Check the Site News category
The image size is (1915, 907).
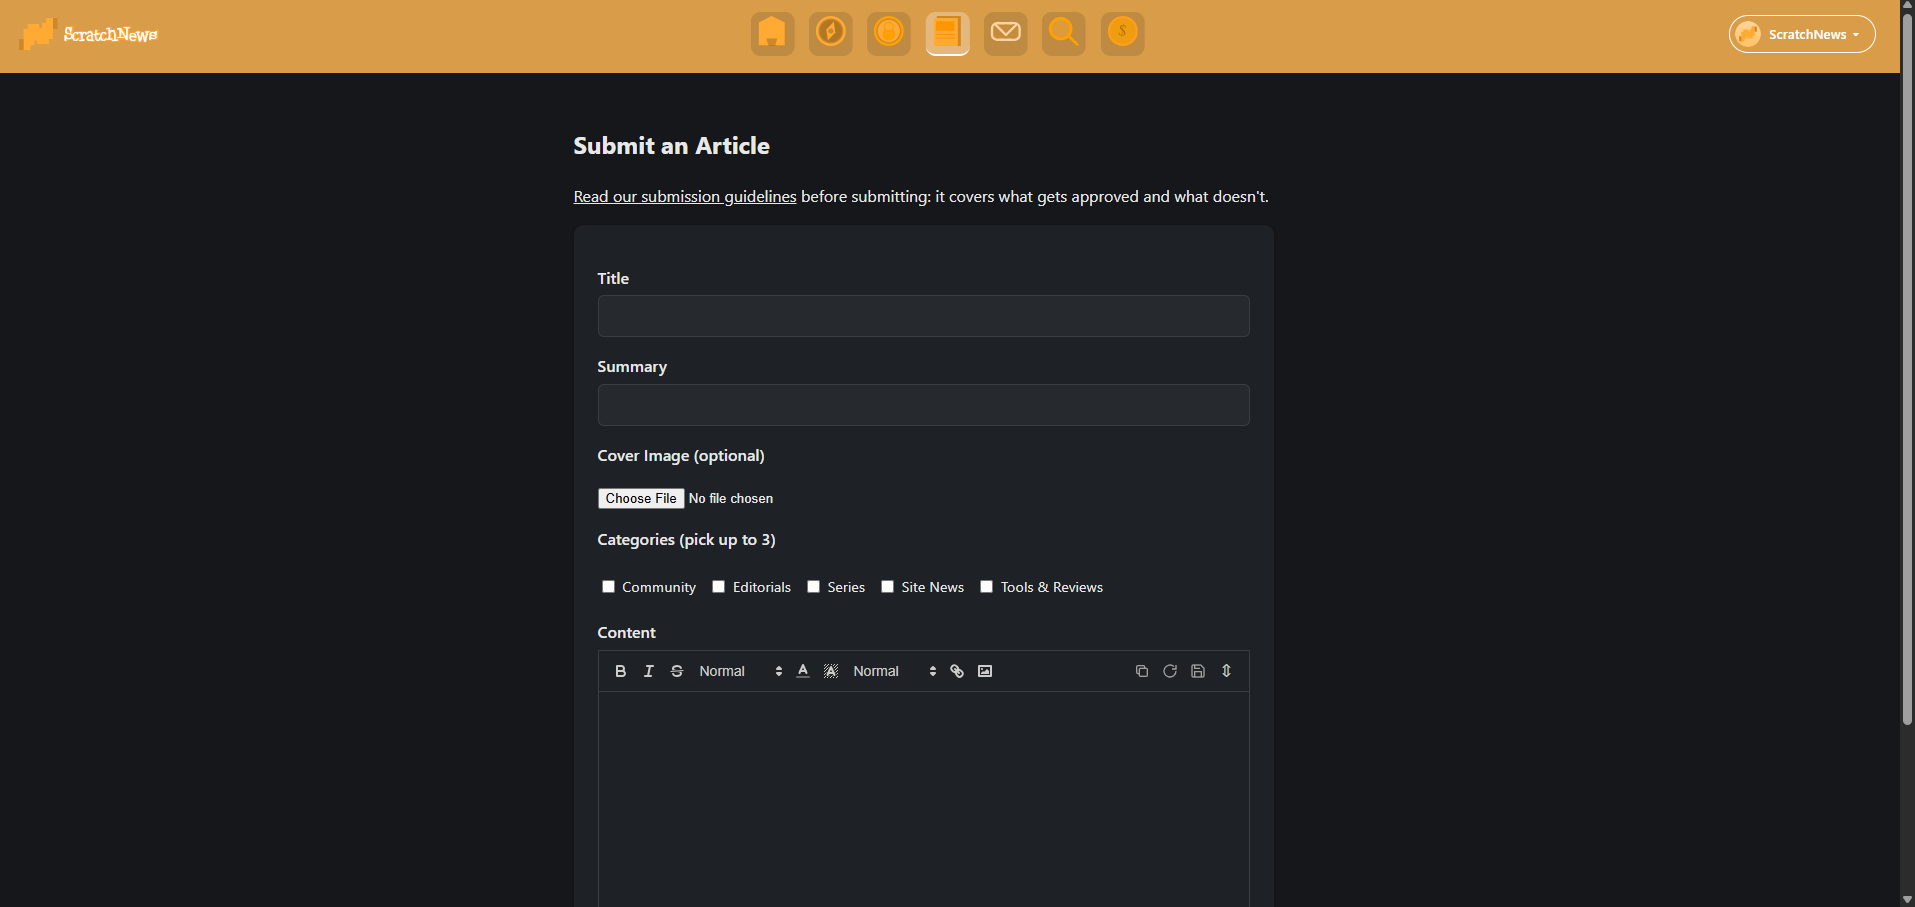click(x=887, y=587)
